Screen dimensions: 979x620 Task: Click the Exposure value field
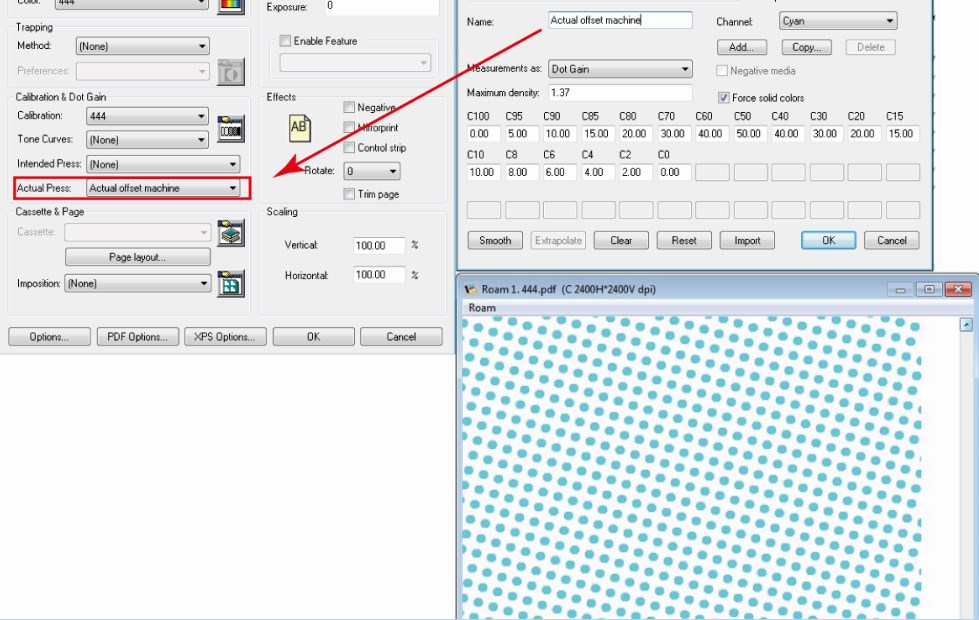click(x=381, y=7)
